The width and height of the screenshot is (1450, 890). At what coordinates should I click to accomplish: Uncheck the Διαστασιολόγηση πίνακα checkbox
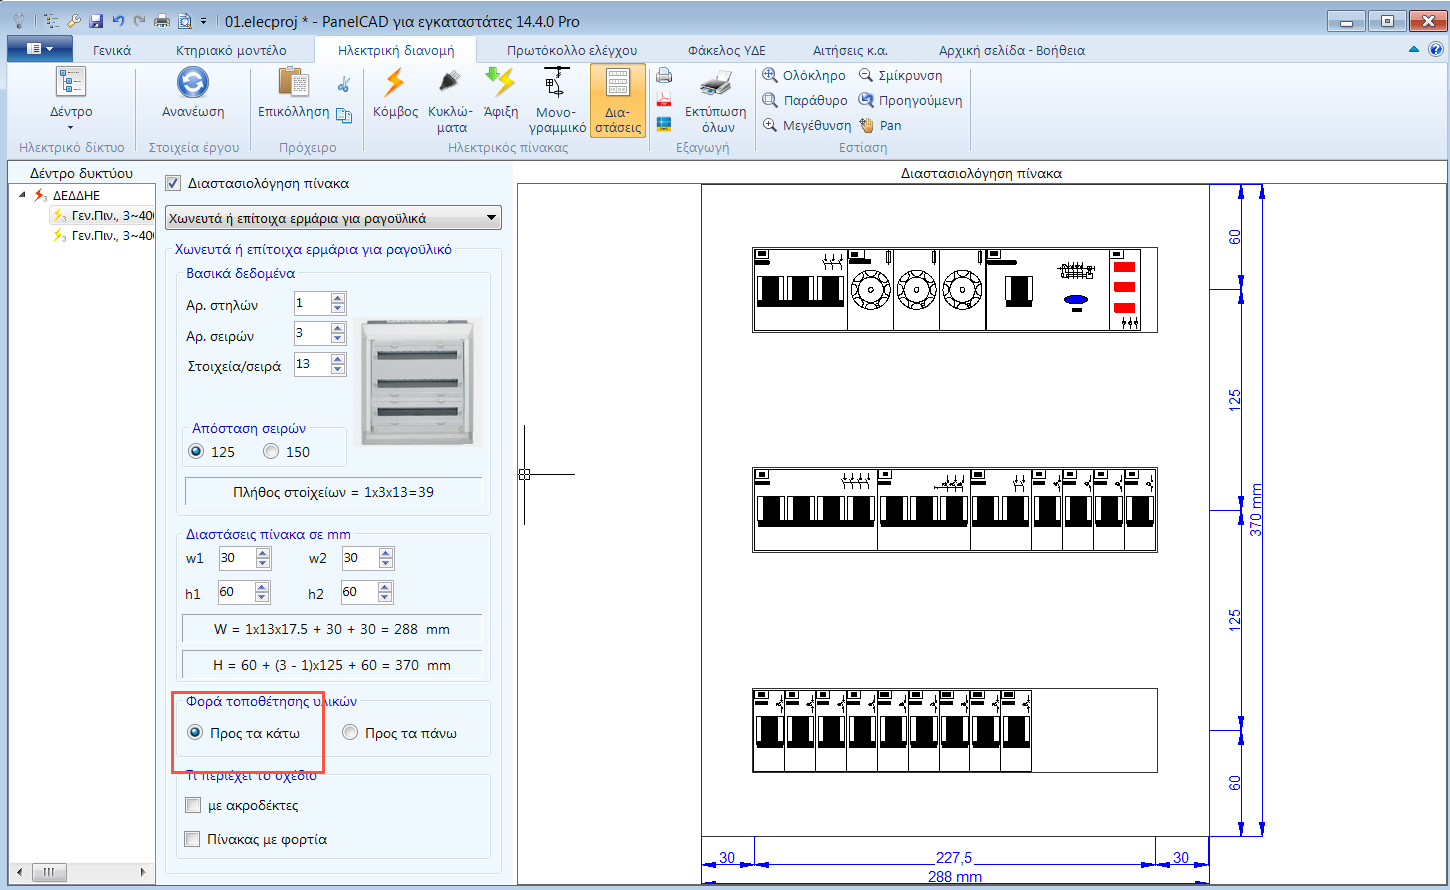tap(173, 184)
